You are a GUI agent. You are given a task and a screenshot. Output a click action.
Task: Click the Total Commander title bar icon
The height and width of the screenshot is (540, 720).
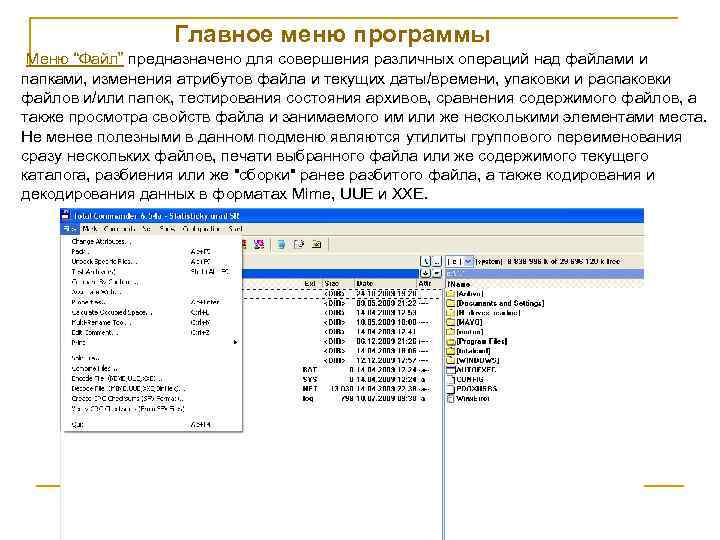pyautogui.click(x=66, y=215)
